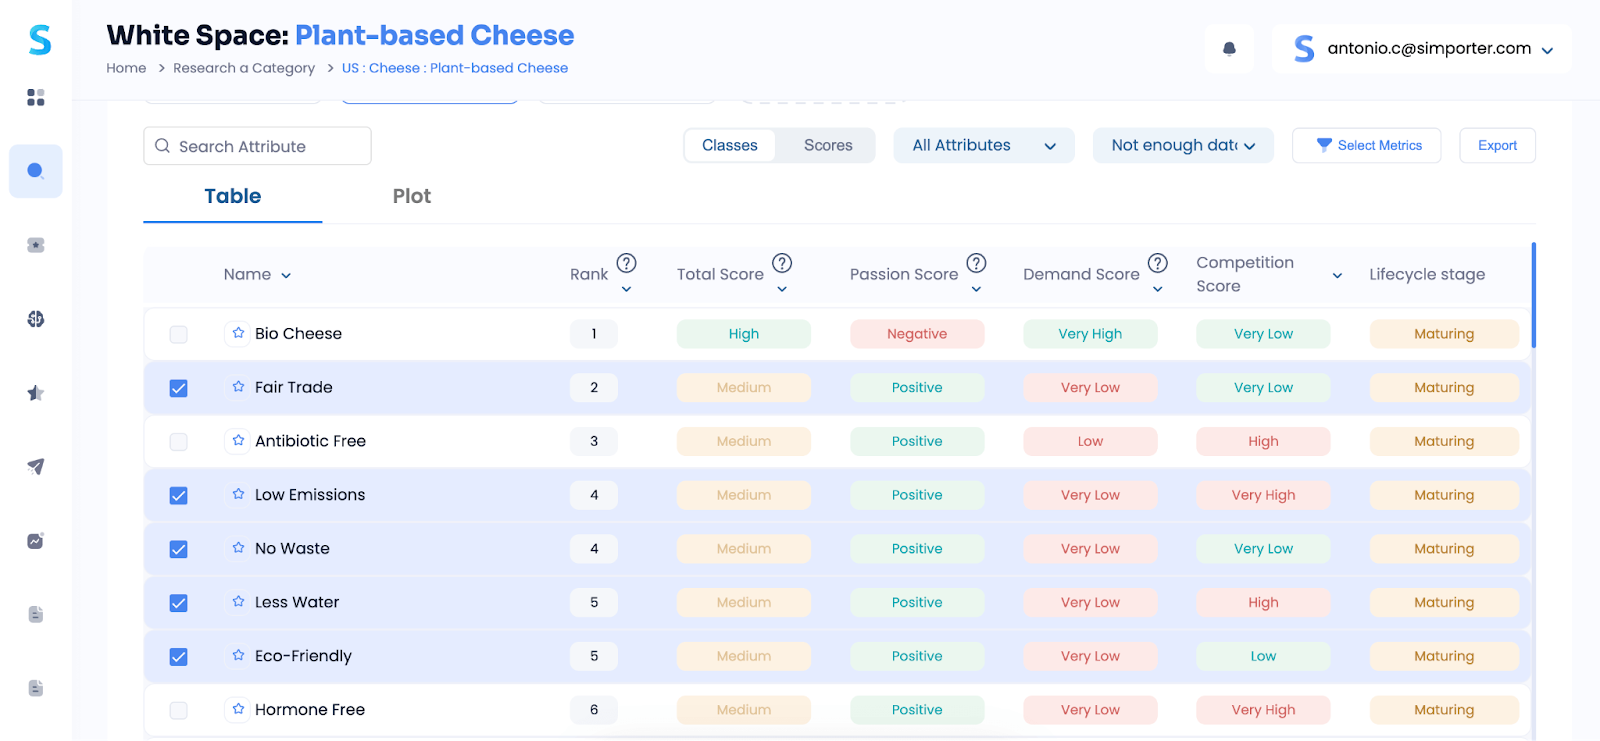Screen dimensions: 1600x741
Task: Uncheck the Fair Trade row checkbox
Action: [x=178, y=388]
